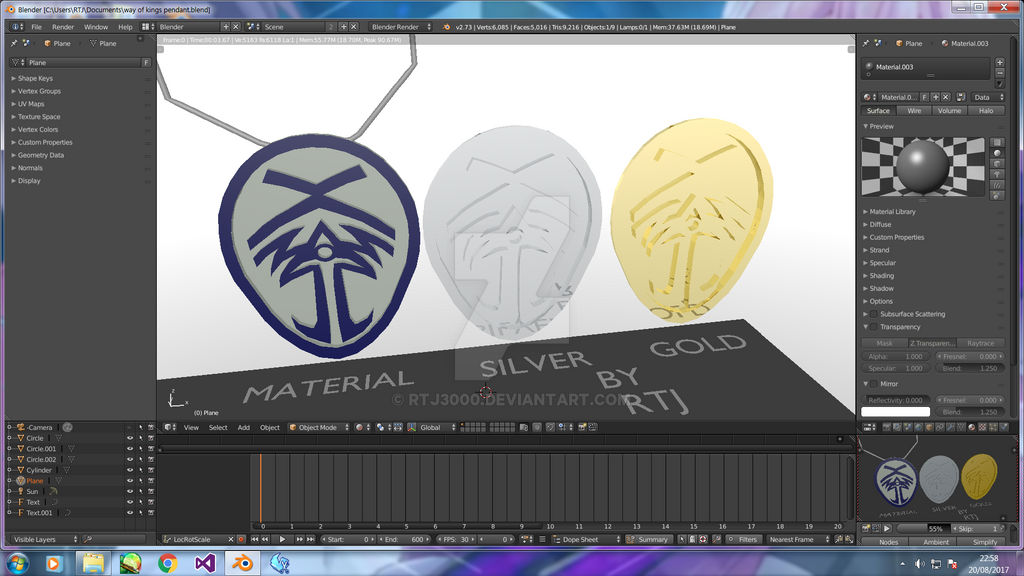The height and width of the screenshot is (576, 1024).
Task: Open Visual Studio from taskbar
Action: click(x=205, y=563)
